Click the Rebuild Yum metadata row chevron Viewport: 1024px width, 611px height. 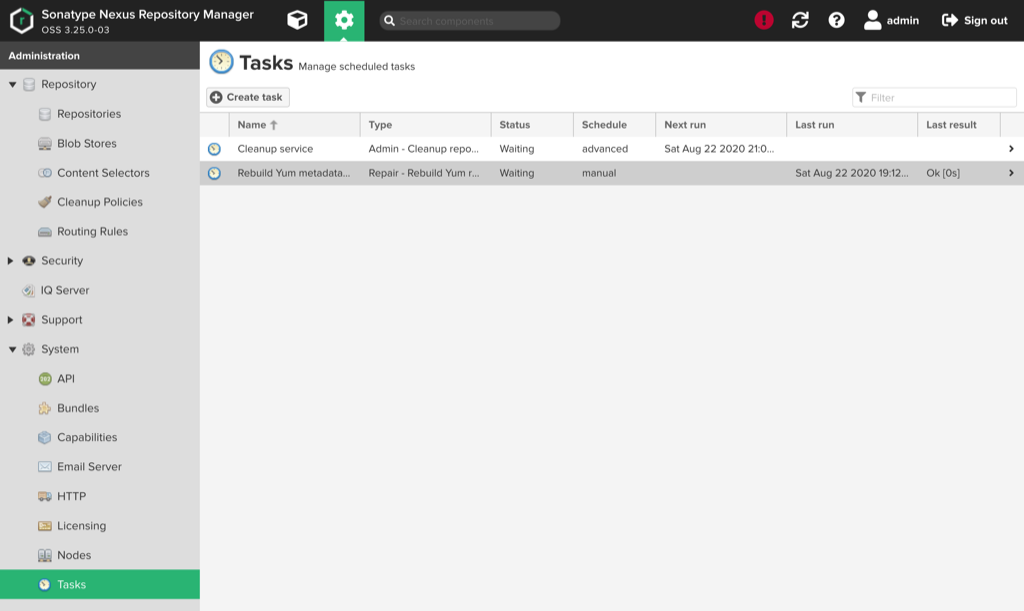coord(1011,173)
